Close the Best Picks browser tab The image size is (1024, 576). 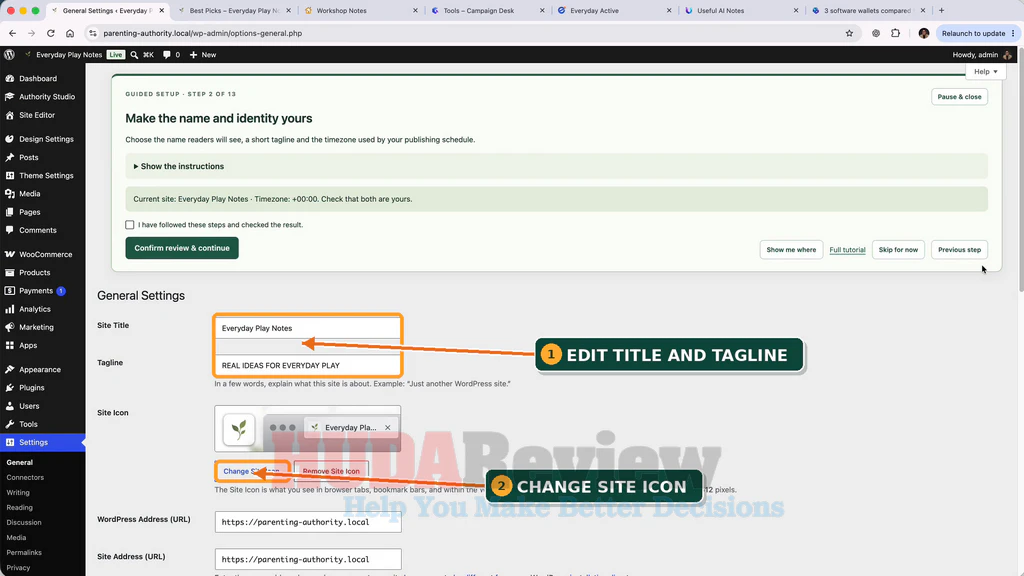(x=289, y=10)
